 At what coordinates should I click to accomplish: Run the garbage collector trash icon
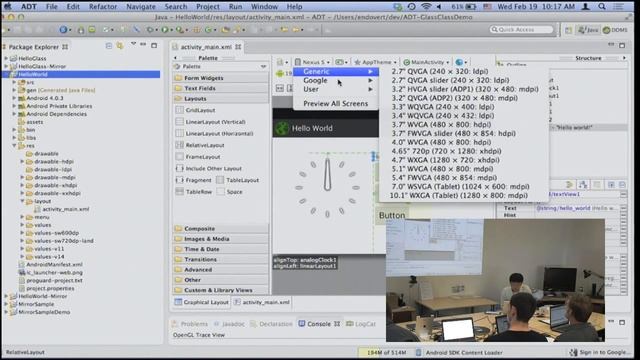tap(418, 352)
